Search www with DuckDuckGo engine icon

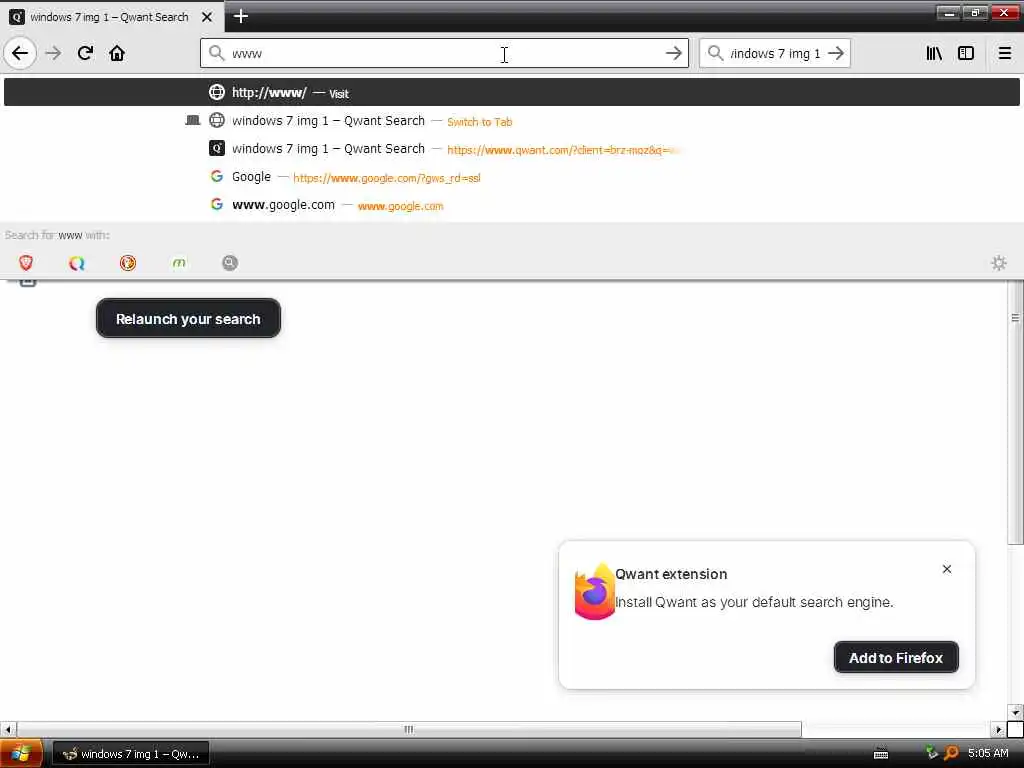[x=128, y=263]
